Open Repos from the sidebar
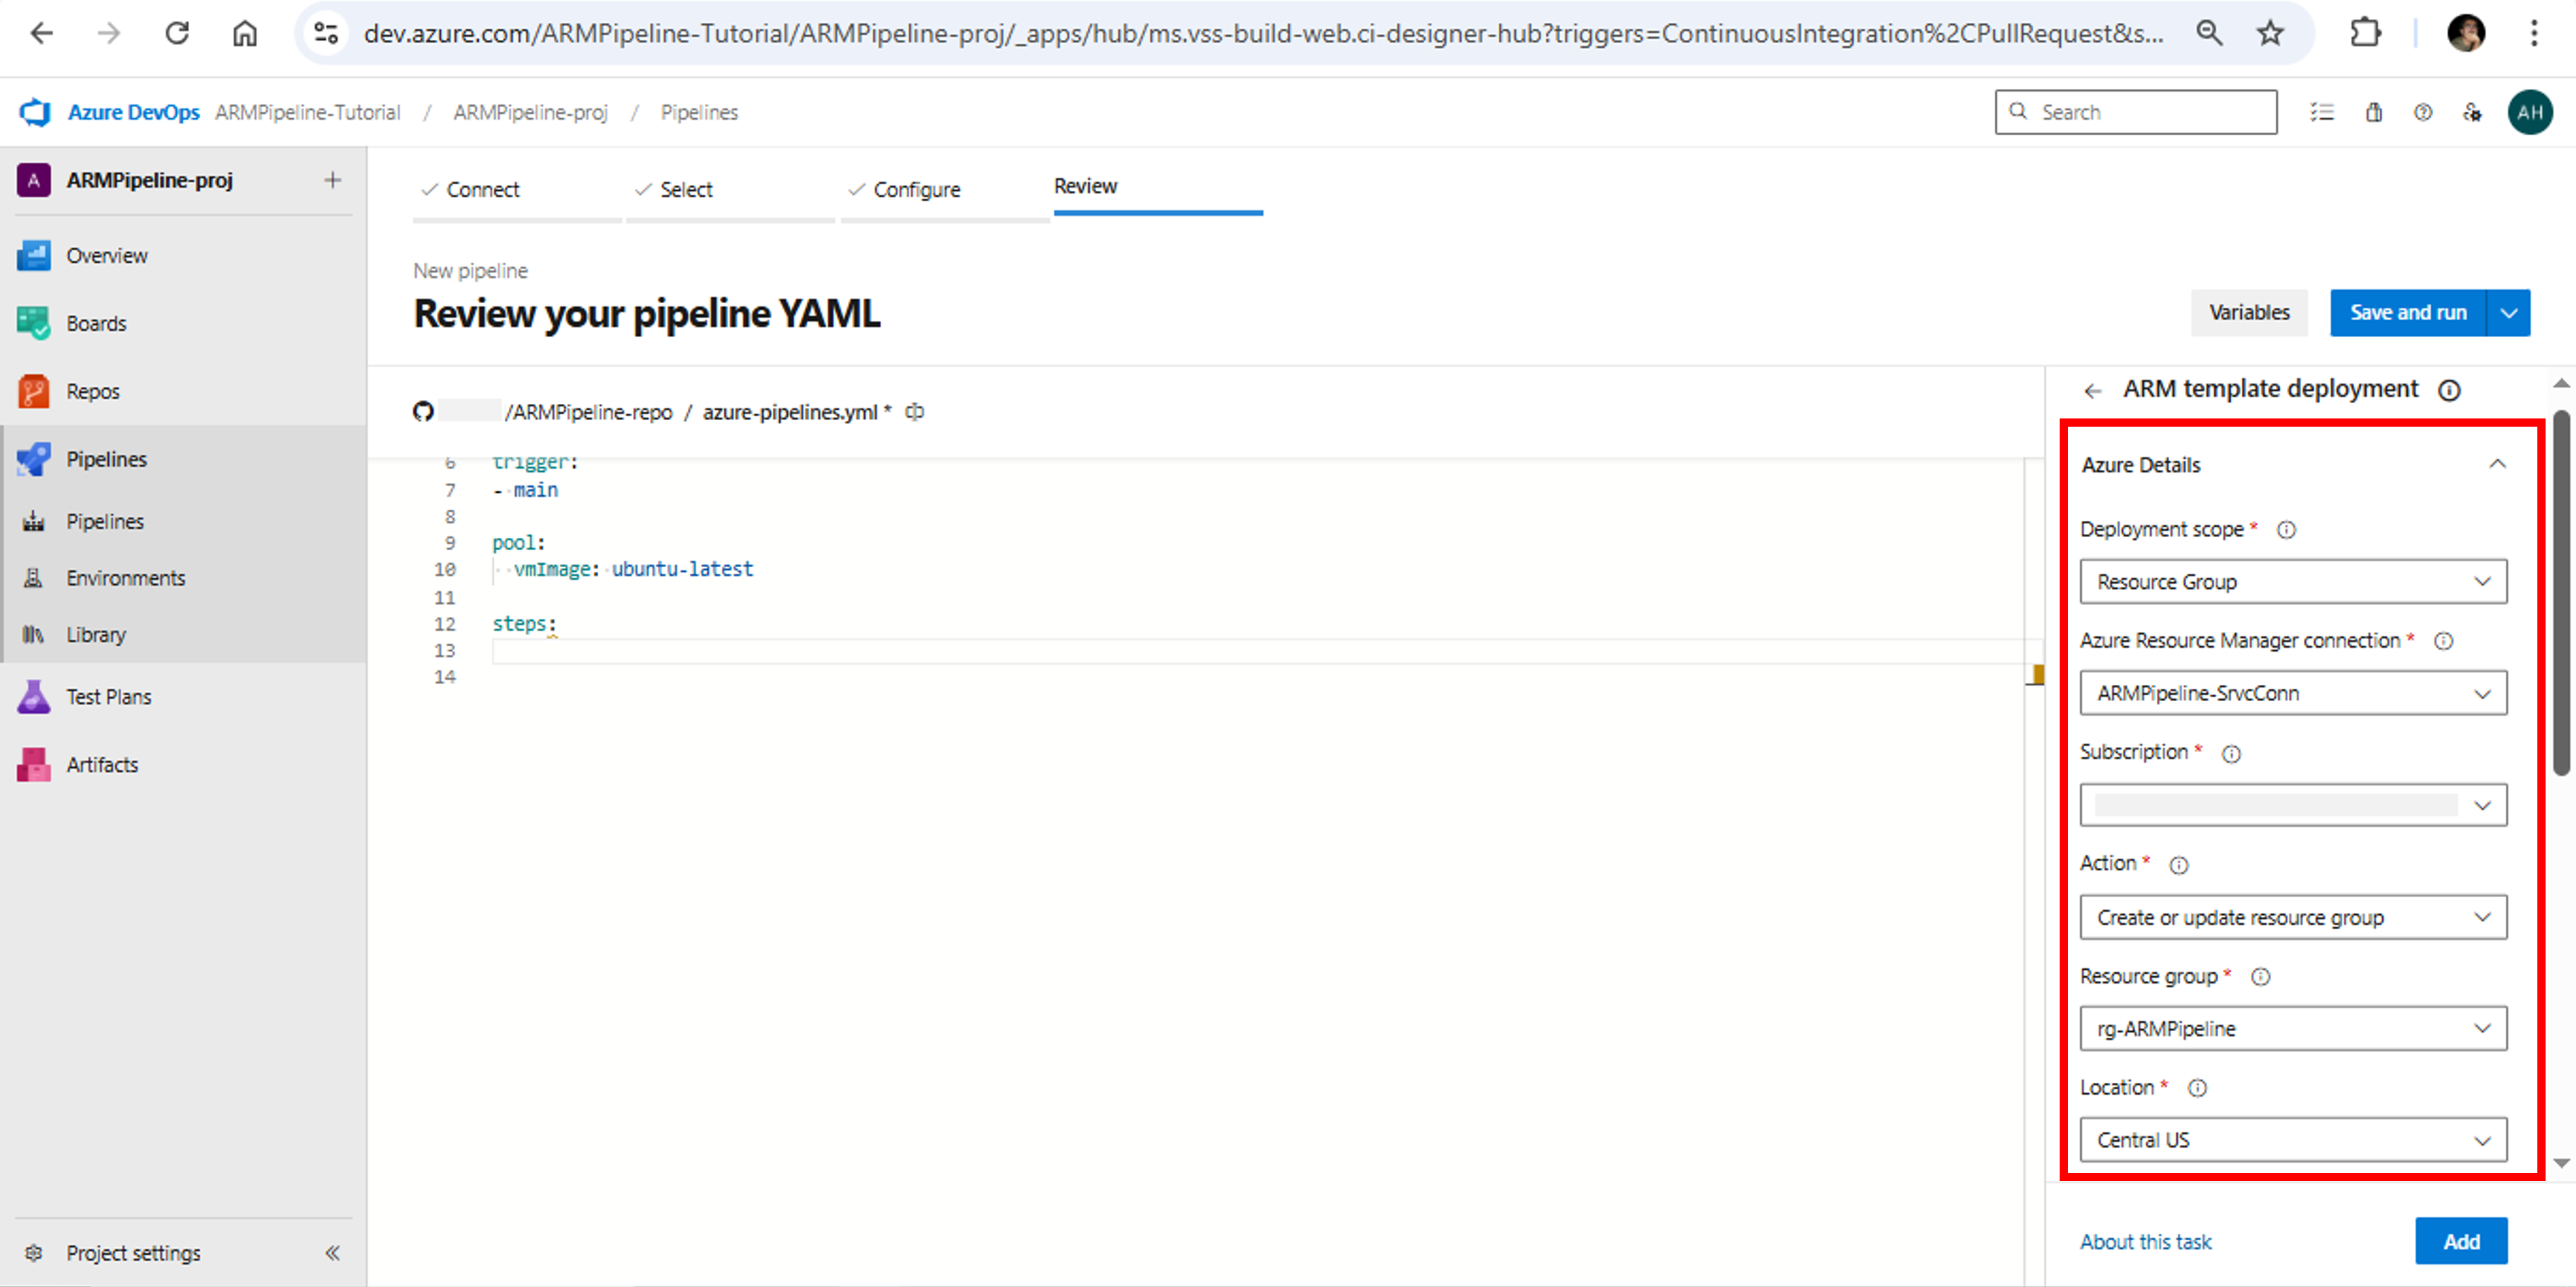Screen dimensions: 2576x1287 (93, 390)
